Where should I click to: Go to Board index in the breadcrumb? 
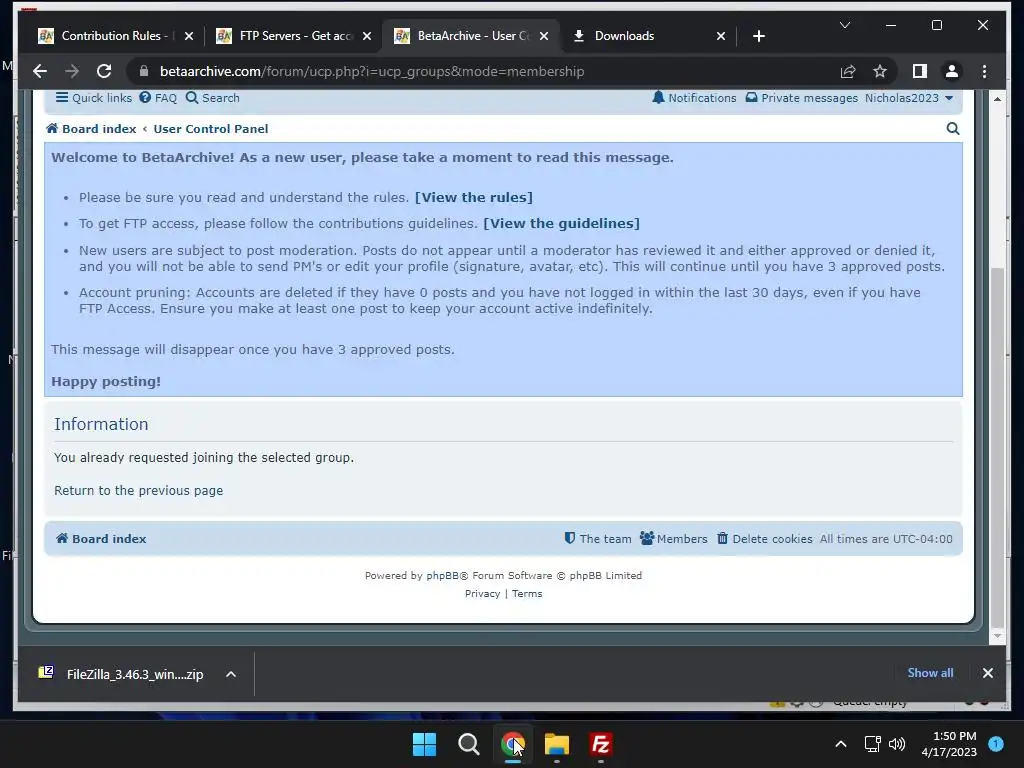click(91, 129)
